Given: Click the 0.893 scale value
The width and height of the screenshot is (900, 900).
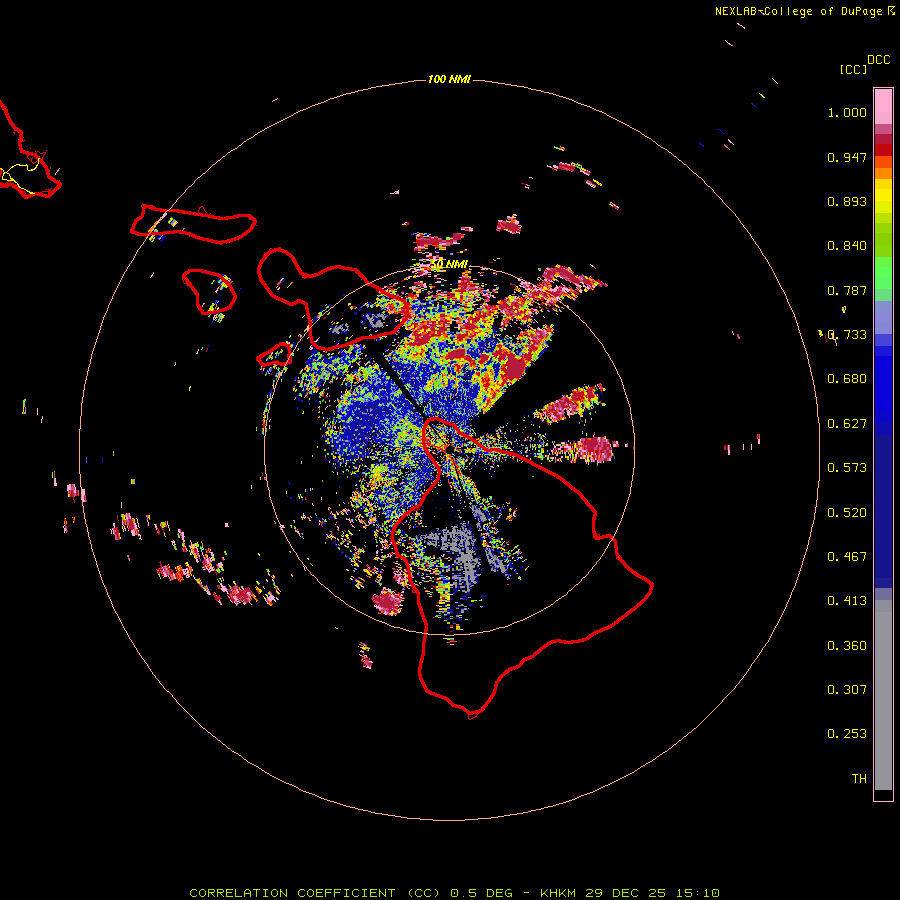Looking at the screenshot, I should (847, 201).
